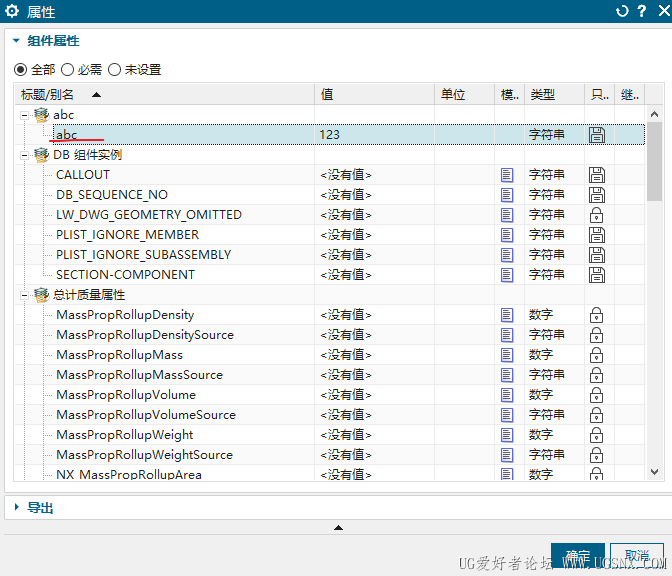This screenshot has width=672, height=576.
Task: Click the MassPropRollupDensity row lock icon
Action: 597,315
